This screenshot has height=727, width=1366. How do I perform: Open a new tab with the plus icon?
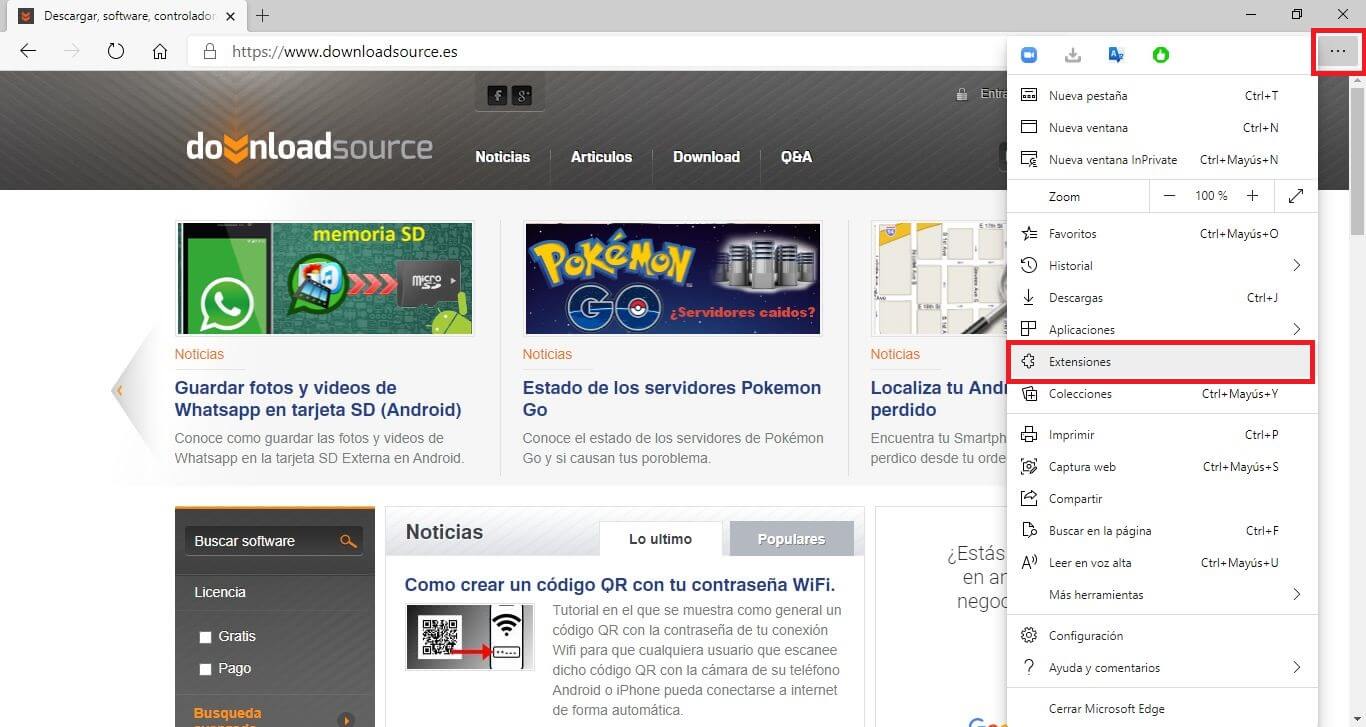[x=263, y=16]
